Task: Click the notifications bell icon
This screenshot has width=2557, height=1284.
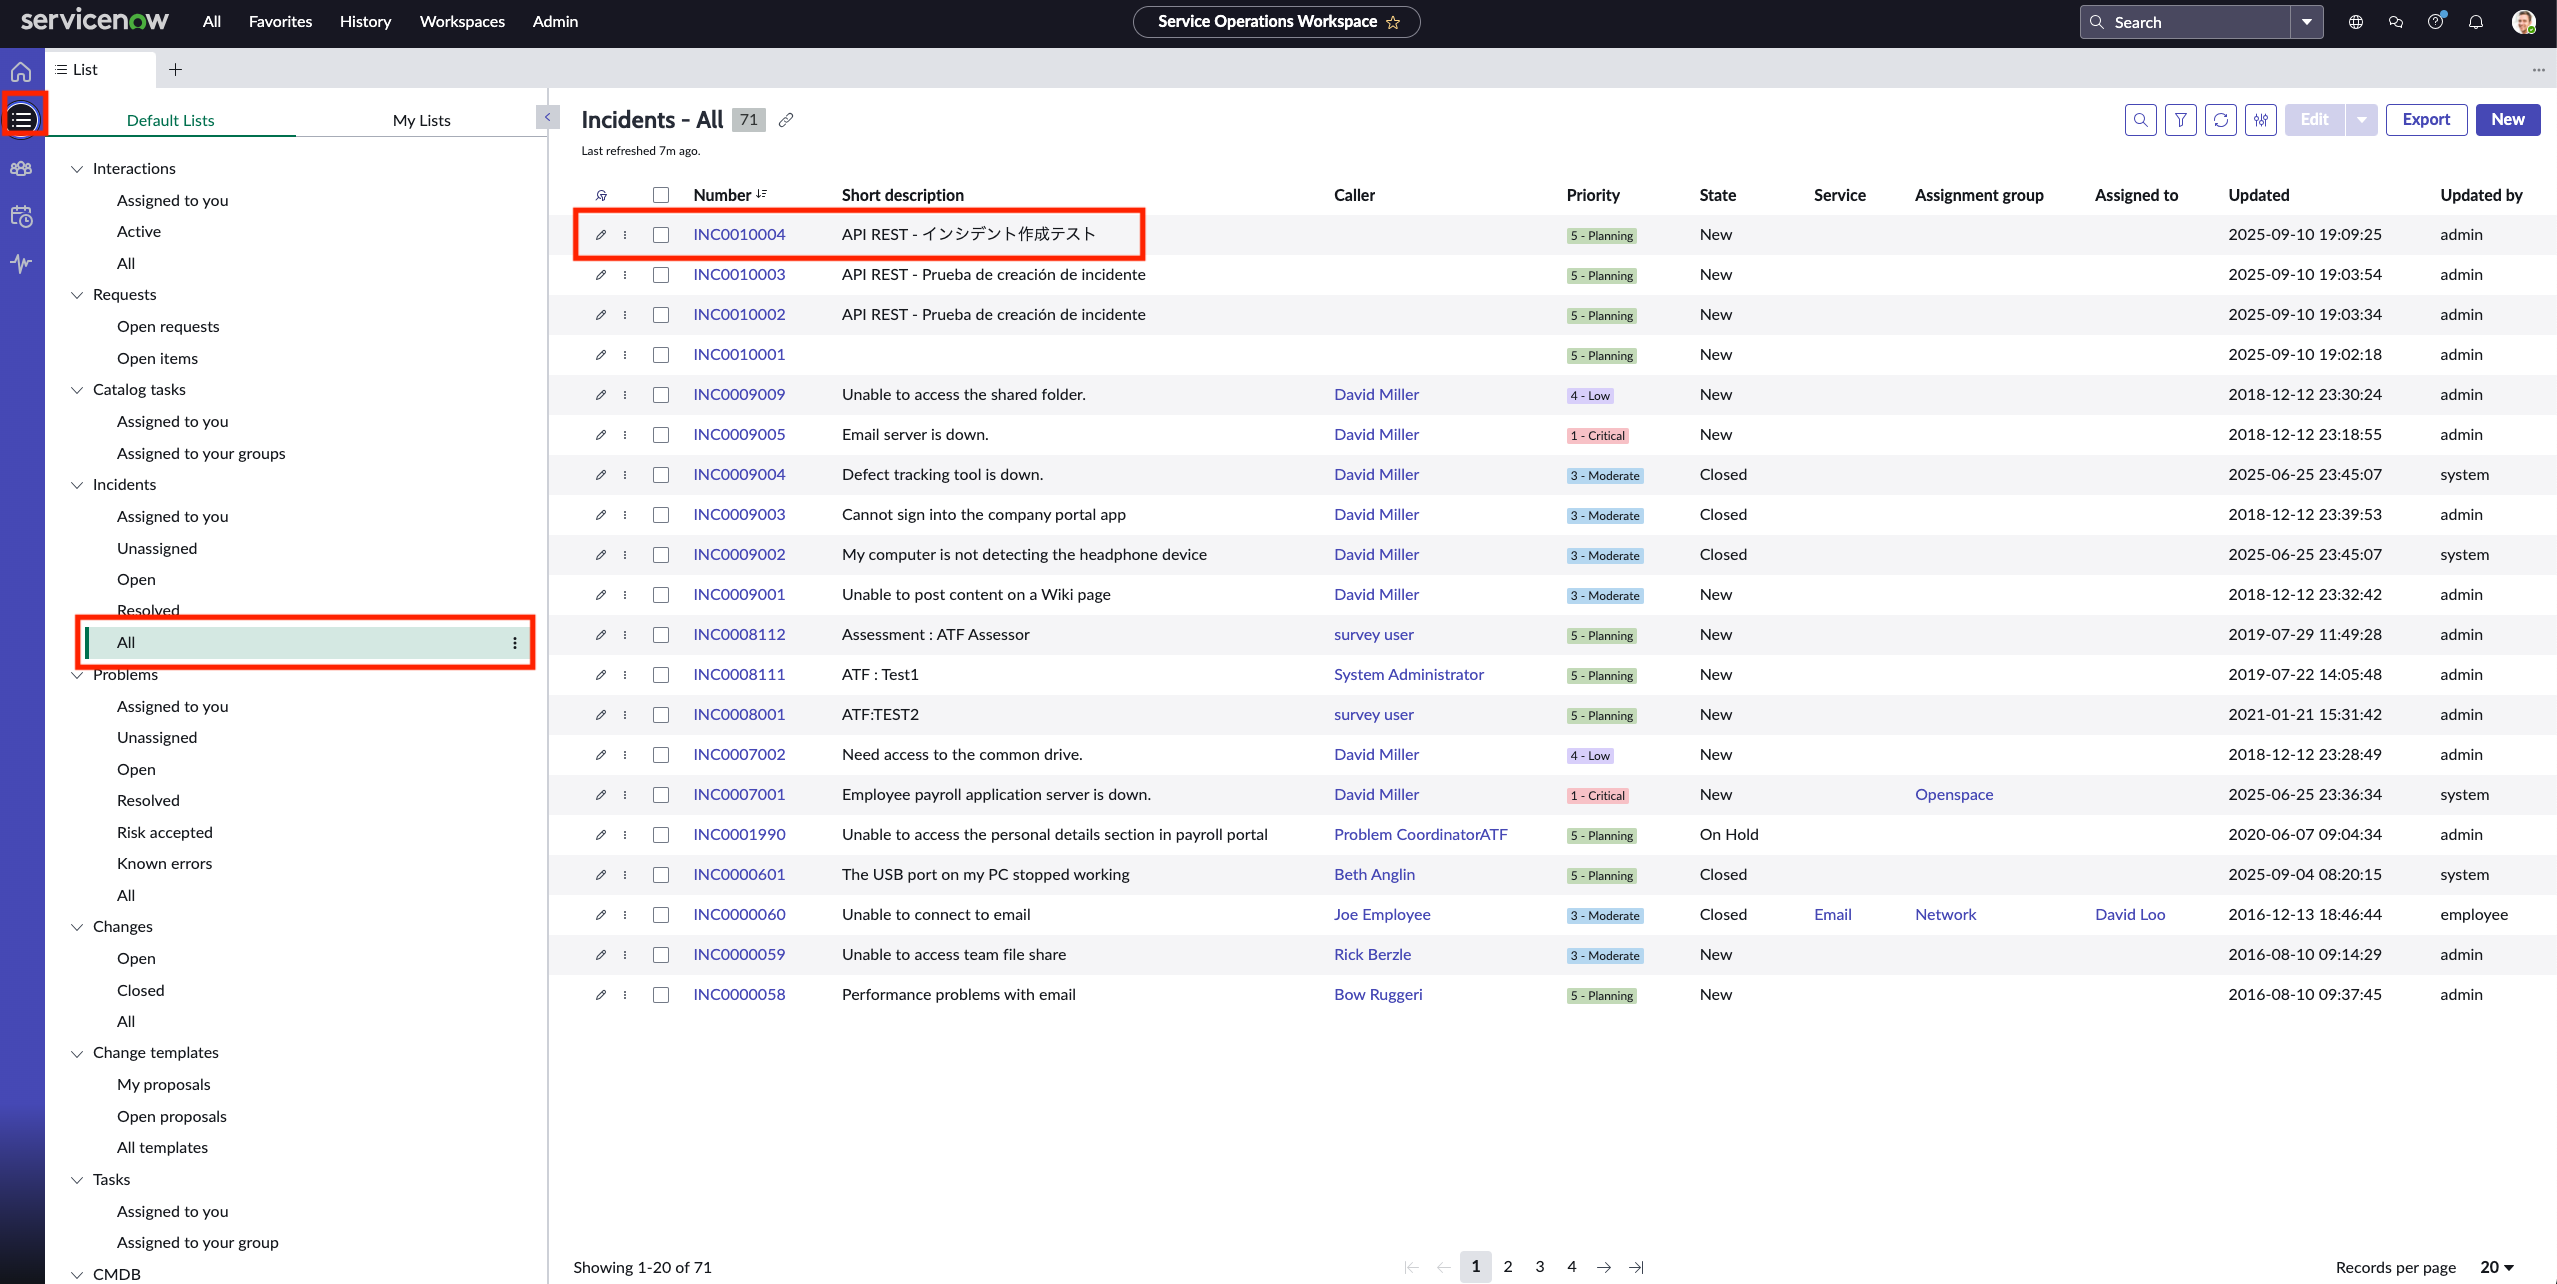Action: pyautogui.click(x=2475, y=22)
